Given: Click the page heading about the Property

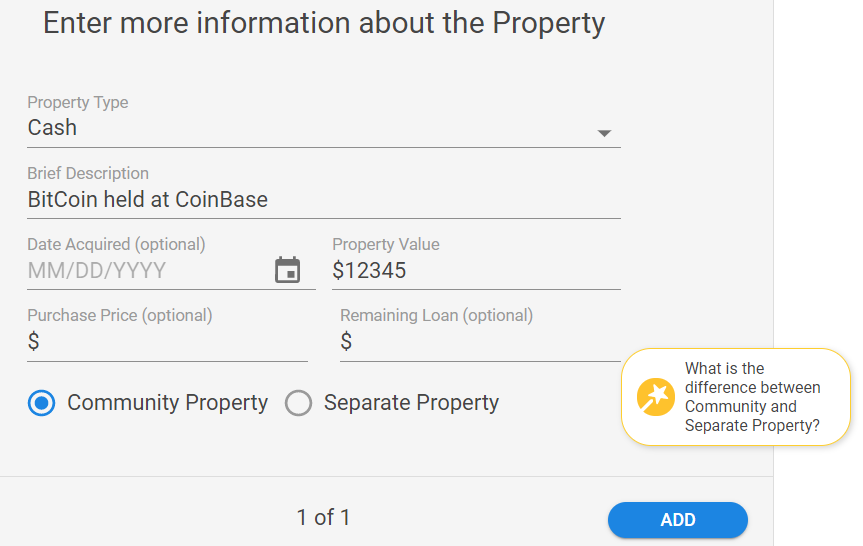Looking at the screenshot, I should 324,23.
